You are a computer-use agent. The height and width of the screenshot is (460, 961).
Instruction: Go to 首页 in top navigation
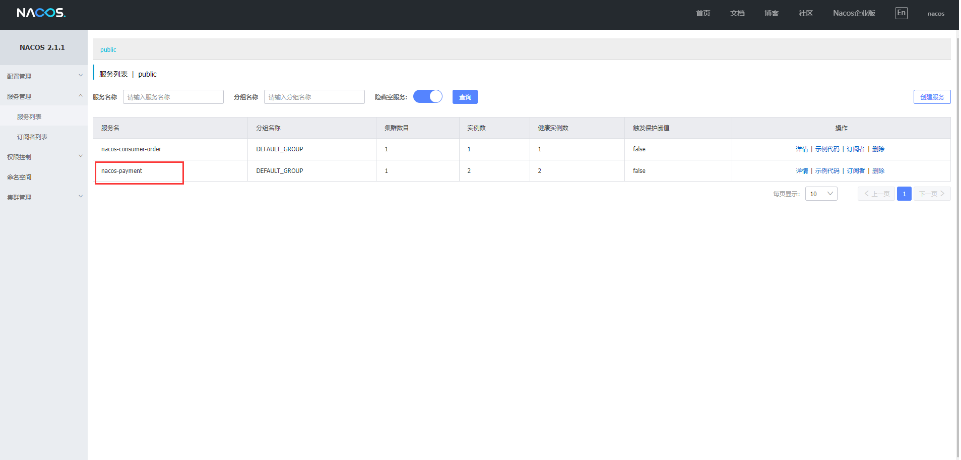click(703, 13)
